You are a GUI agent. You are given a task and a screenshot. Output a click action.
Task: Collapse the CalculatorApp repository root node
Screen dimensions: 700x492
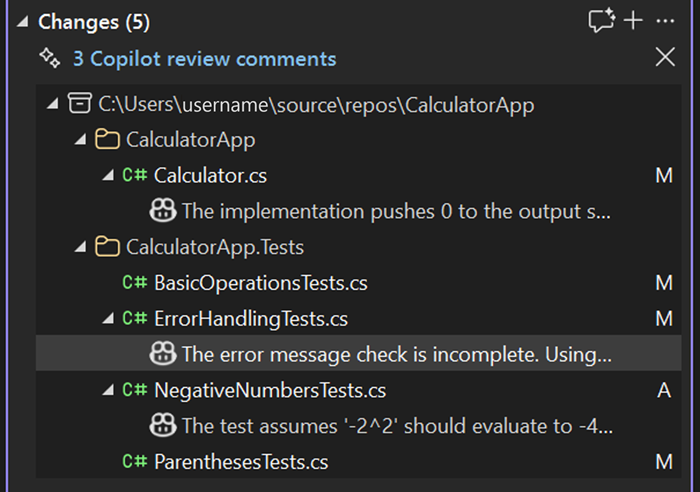pos(52,104)
